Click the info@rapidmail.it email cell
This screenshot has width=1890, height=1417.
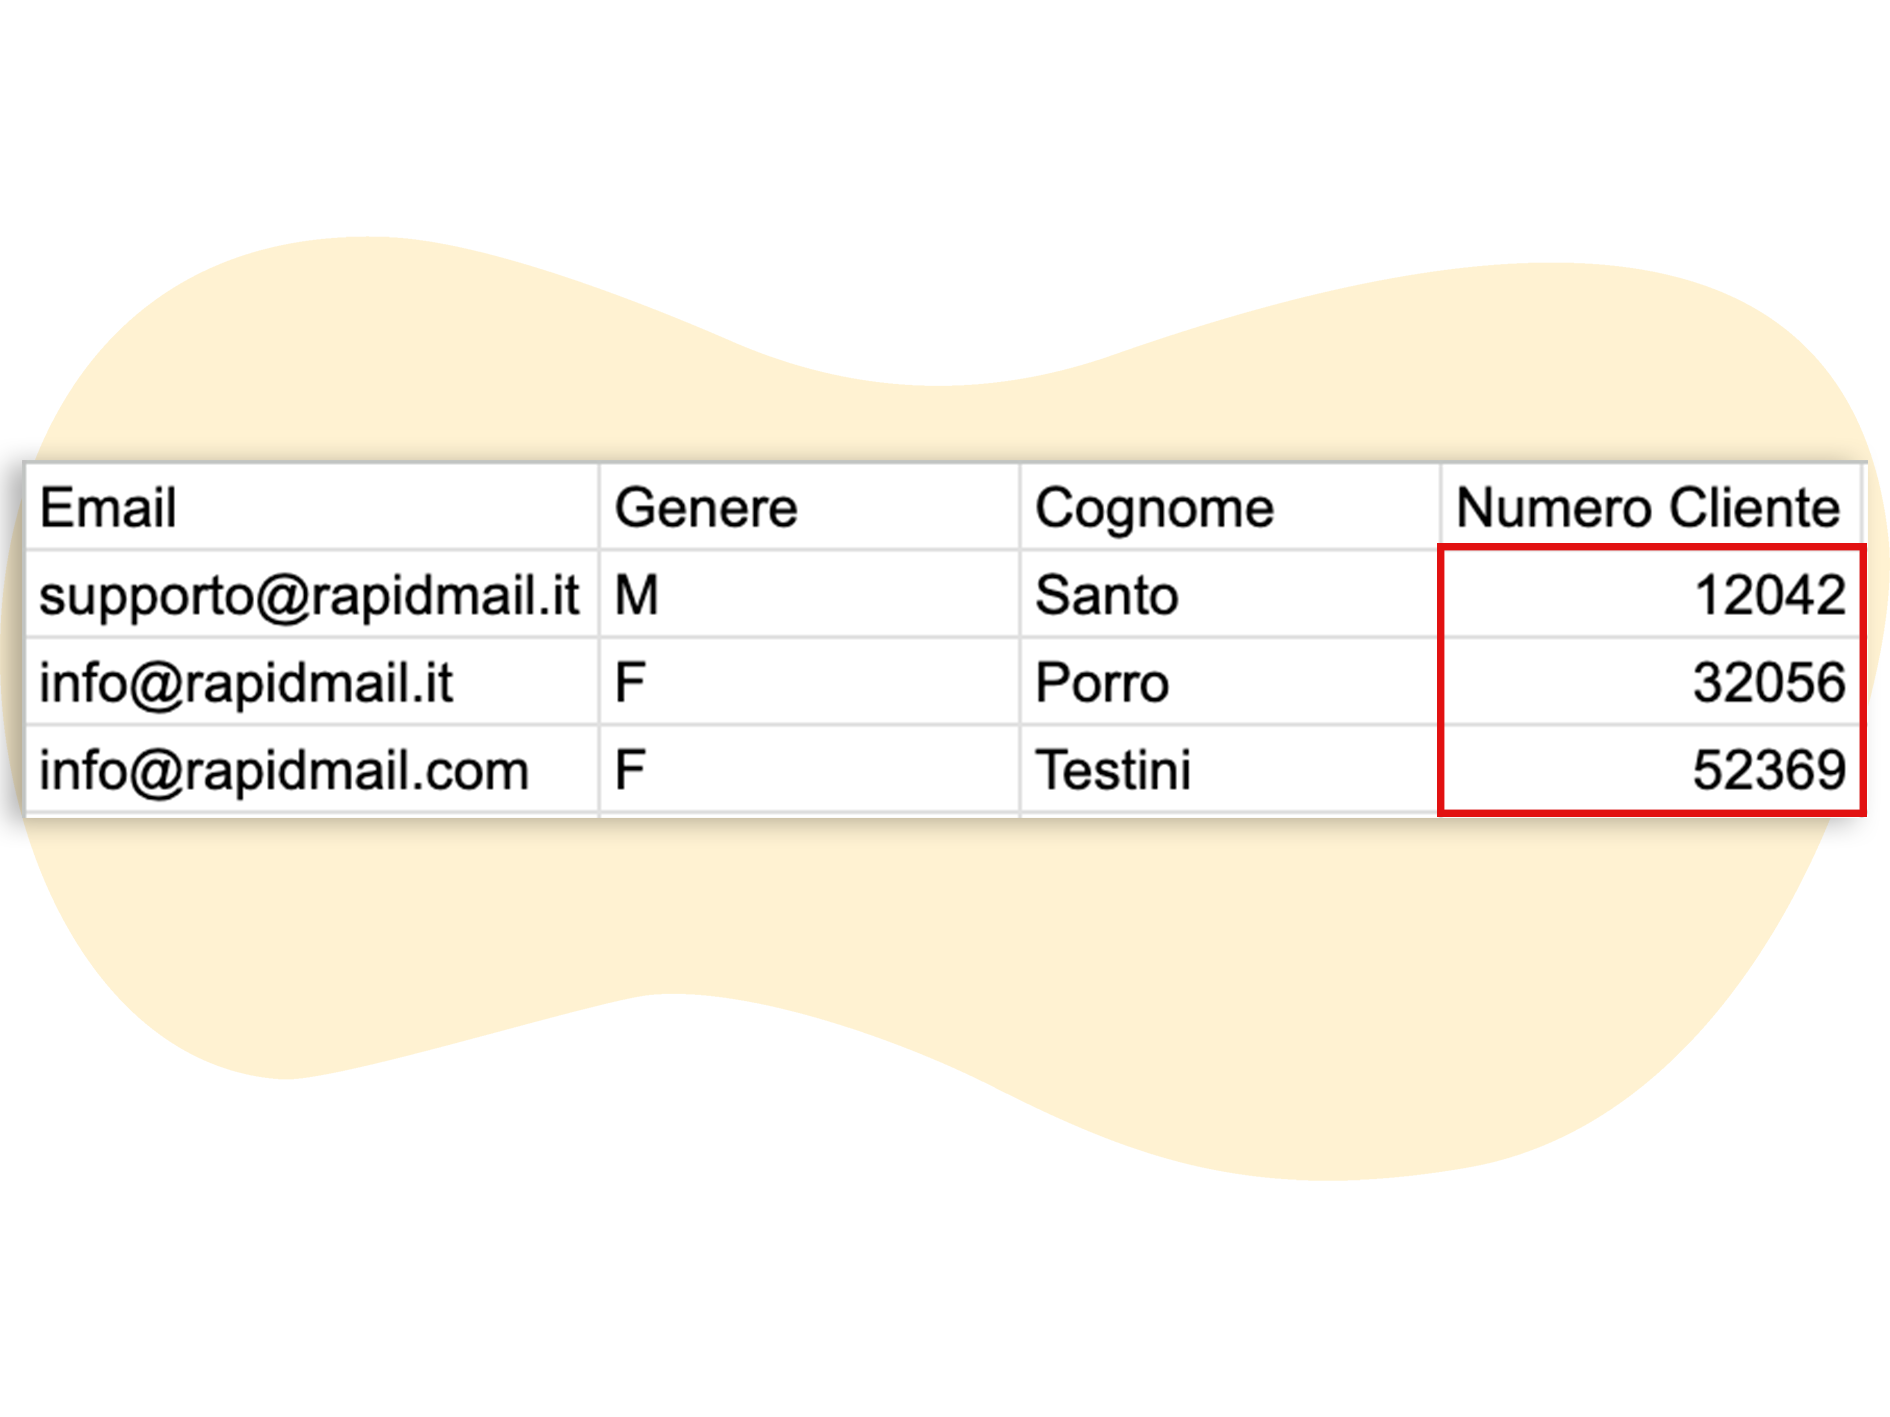click(x=310, y=683)
